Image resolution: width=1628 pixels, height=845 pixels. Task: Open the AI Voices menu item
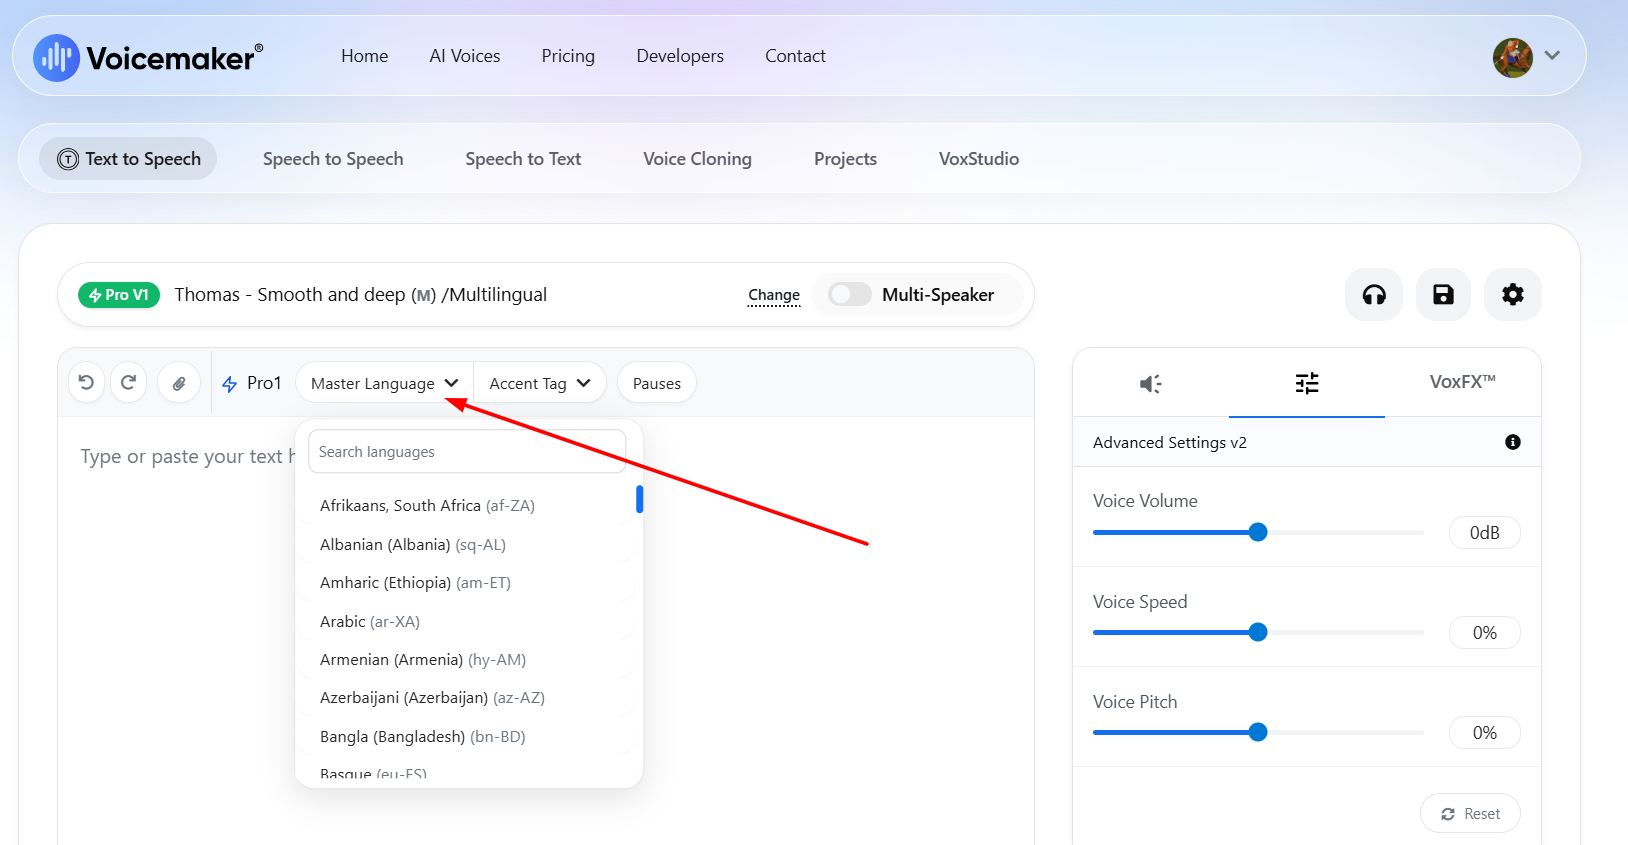pyautogui.click(x=465, y=56)
